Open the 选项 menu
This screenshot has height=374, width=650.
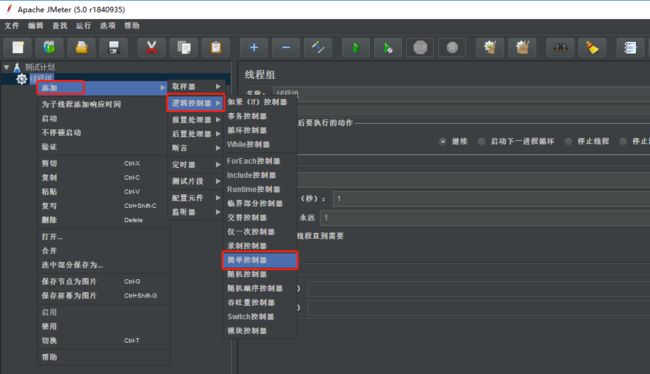[x=107, y=26]
